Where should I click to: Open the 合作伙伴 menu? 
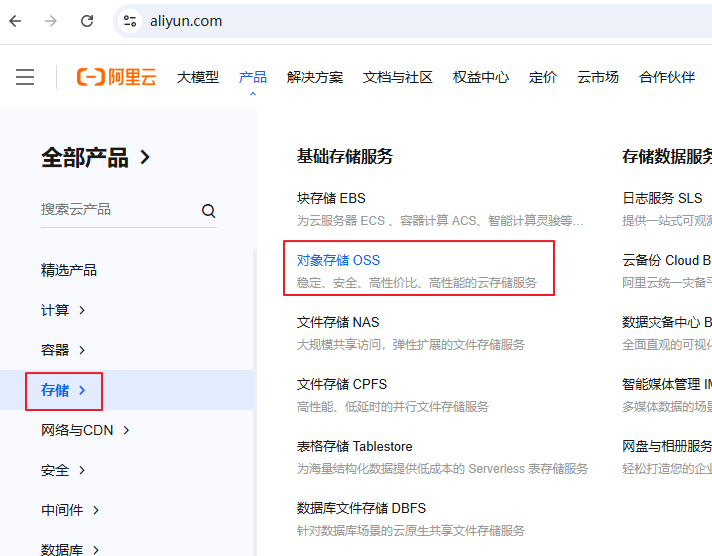[667, 77]
